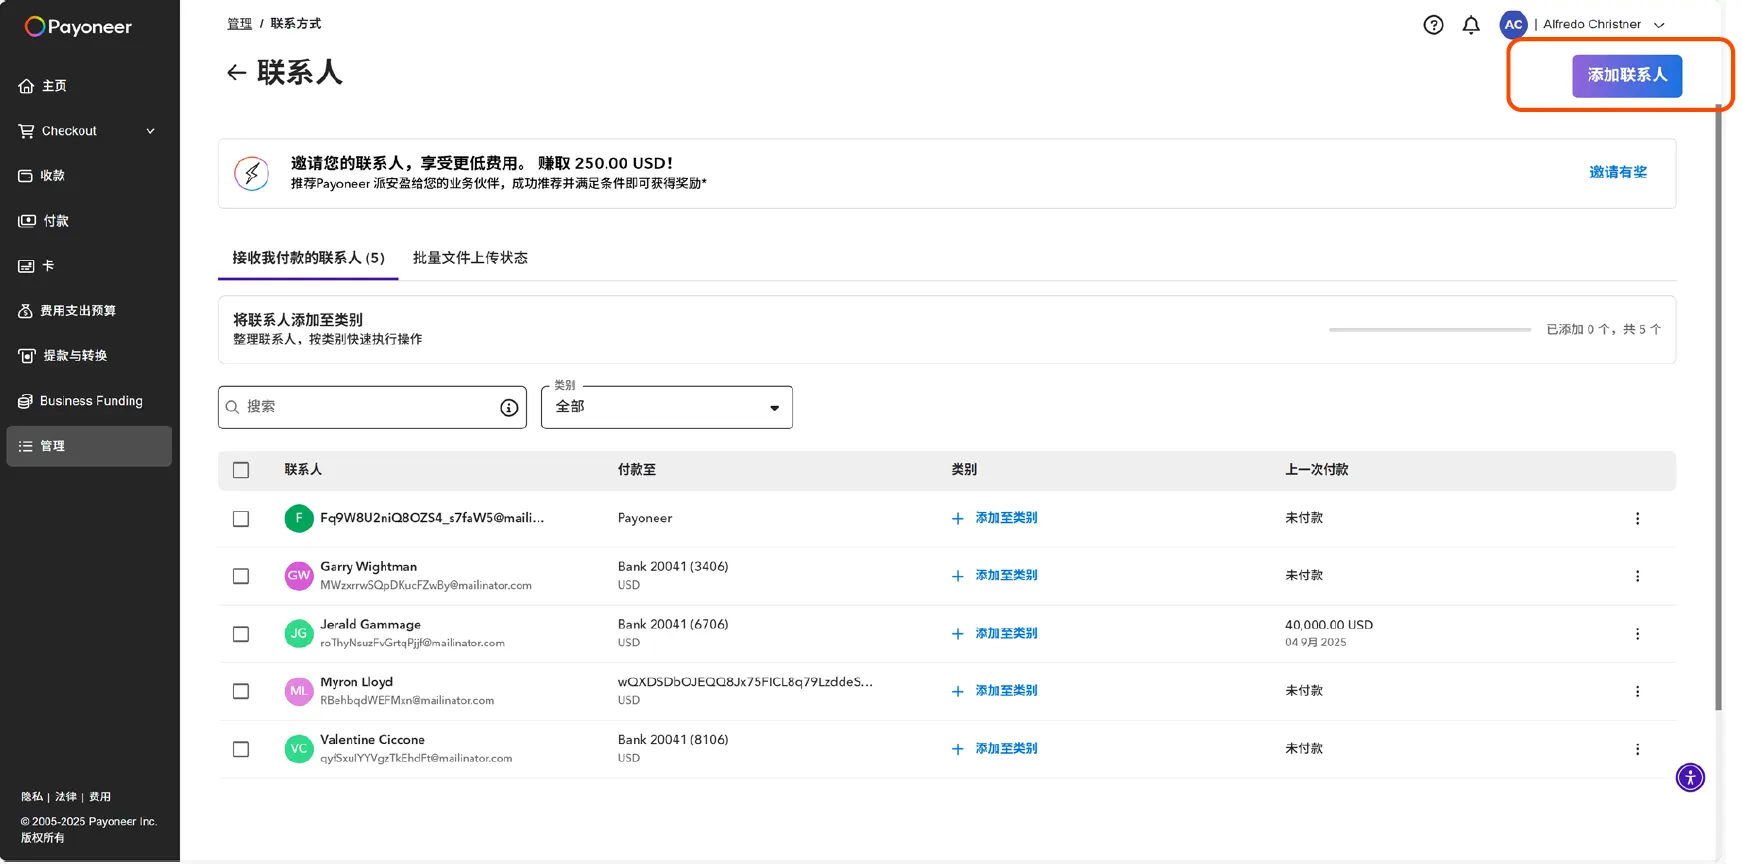Click the 添加联系人 button
The image size is (1742, 864).
1627,76
